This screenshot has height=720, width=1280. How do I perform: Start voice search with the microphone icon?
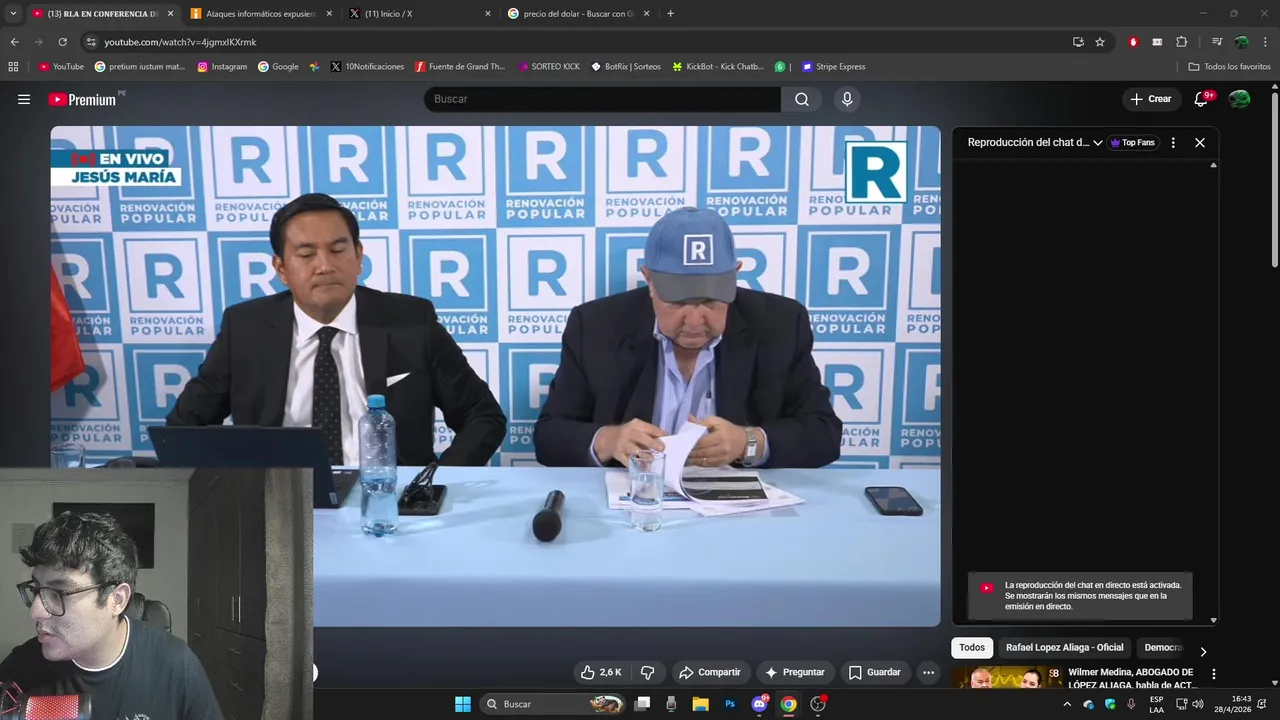click(847, 99)
